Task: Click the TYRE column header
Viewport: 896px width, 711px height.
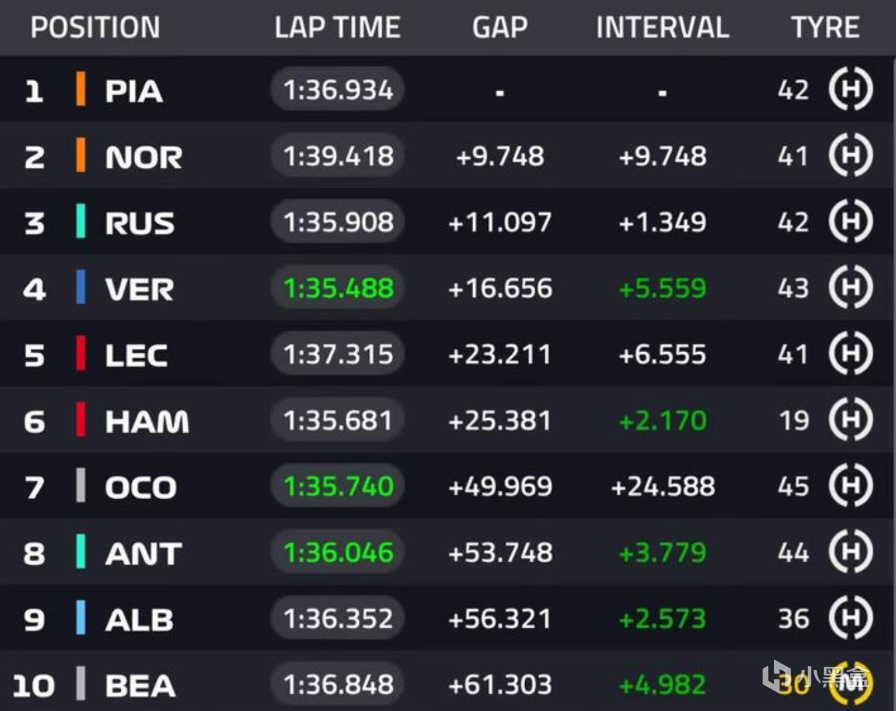Action: coord(825,27)
